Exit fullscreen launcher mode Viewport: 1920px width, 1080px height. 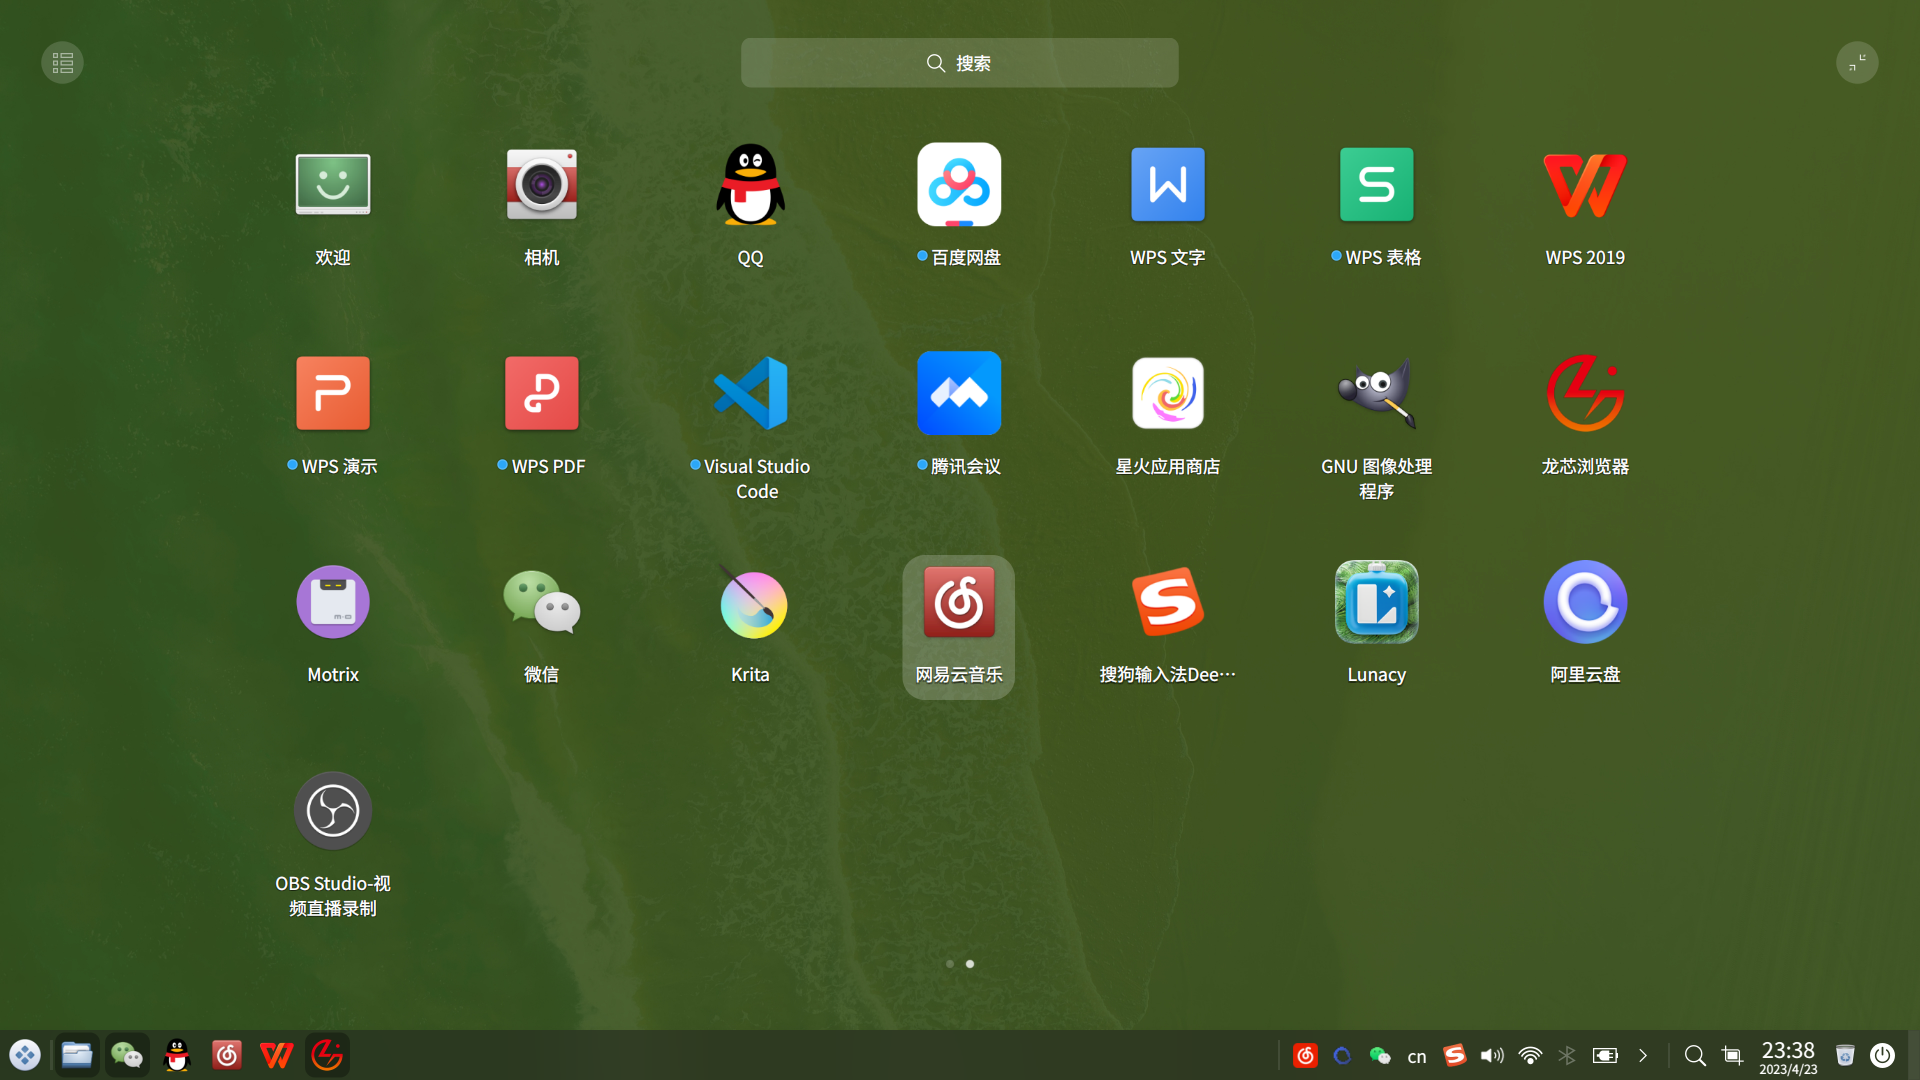tap(1857, 62)
